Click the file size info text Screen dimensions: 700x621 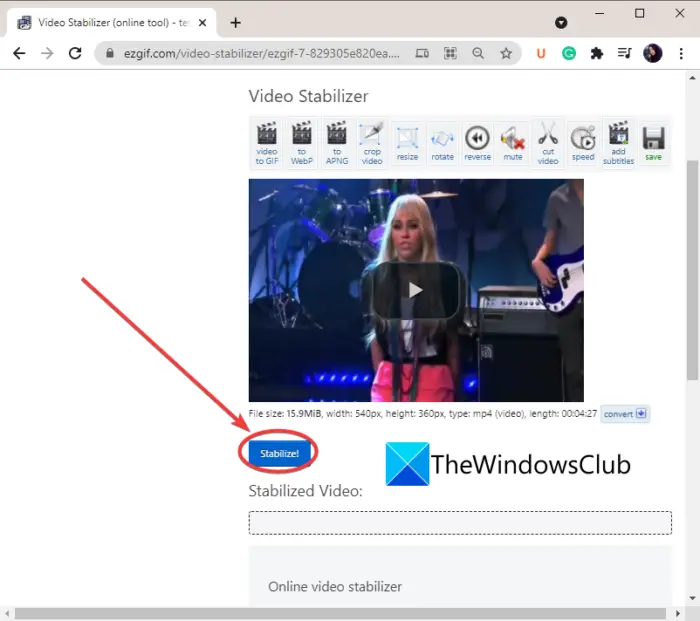422,413
